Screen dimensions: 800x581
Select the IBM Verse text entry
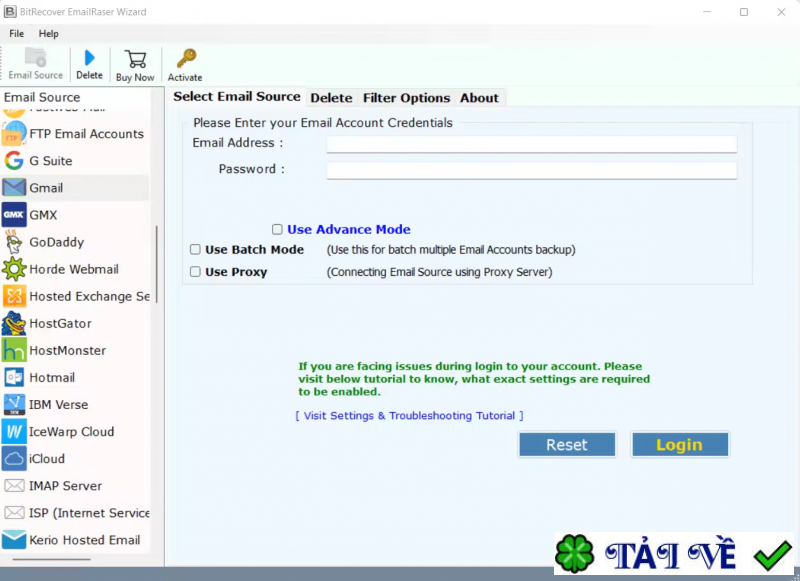(x=59, y=404)
